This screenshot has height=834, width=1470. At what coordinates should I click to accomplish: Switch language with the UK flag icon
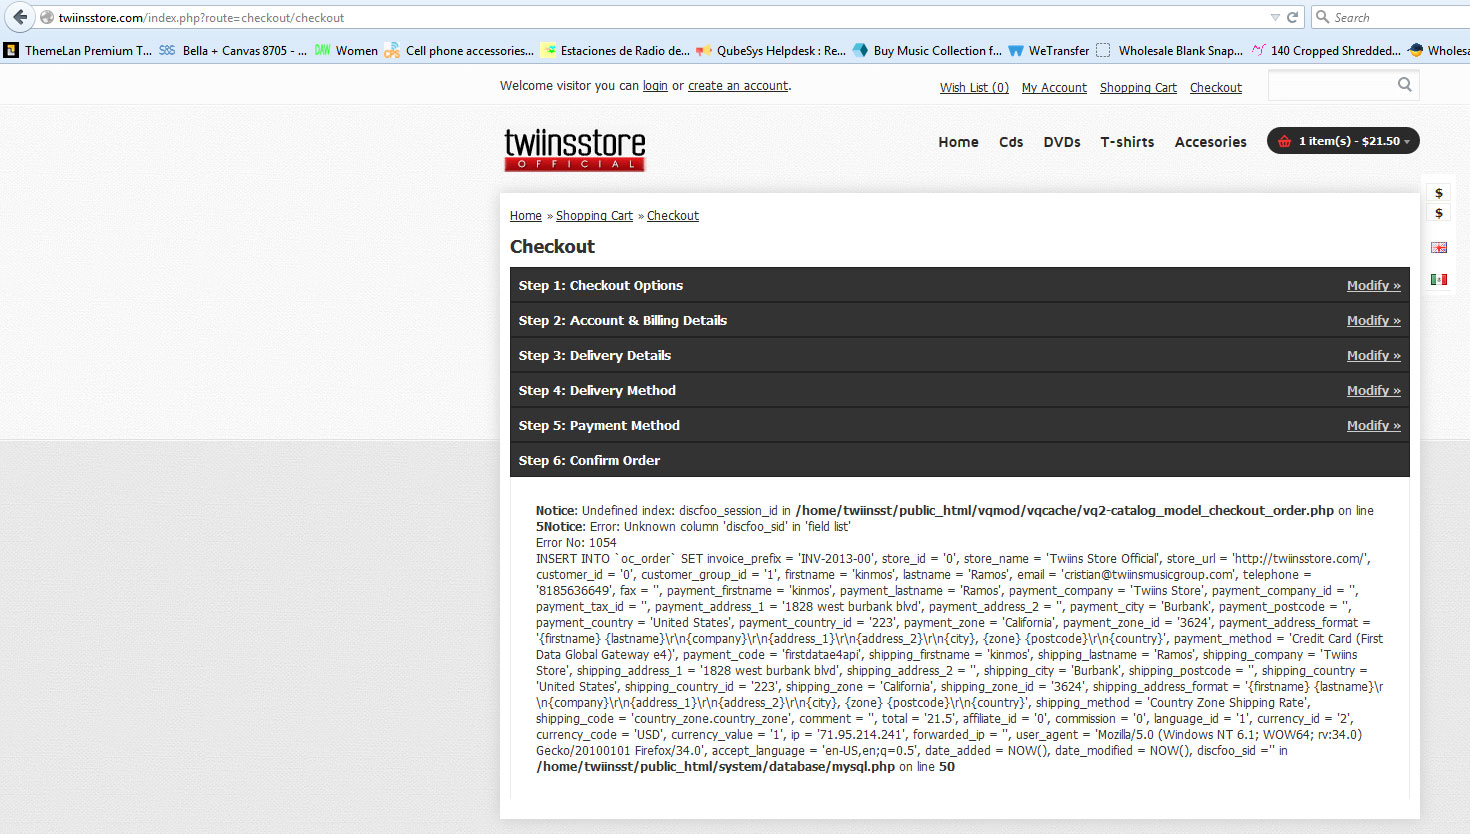pos(1439,248)
